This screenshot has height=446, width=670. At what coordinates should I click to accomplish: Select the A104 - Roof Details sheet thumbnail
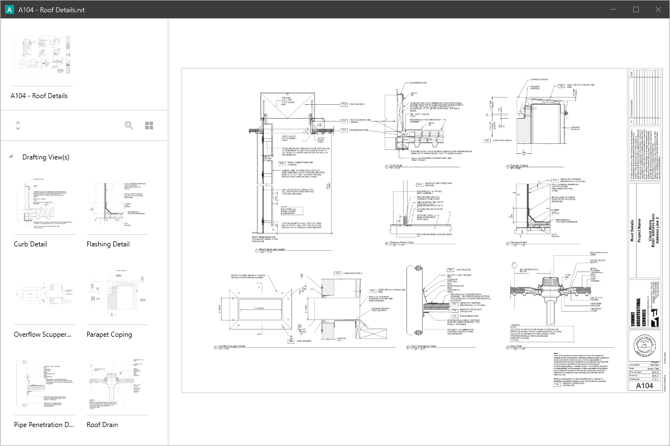click(45, 55)
